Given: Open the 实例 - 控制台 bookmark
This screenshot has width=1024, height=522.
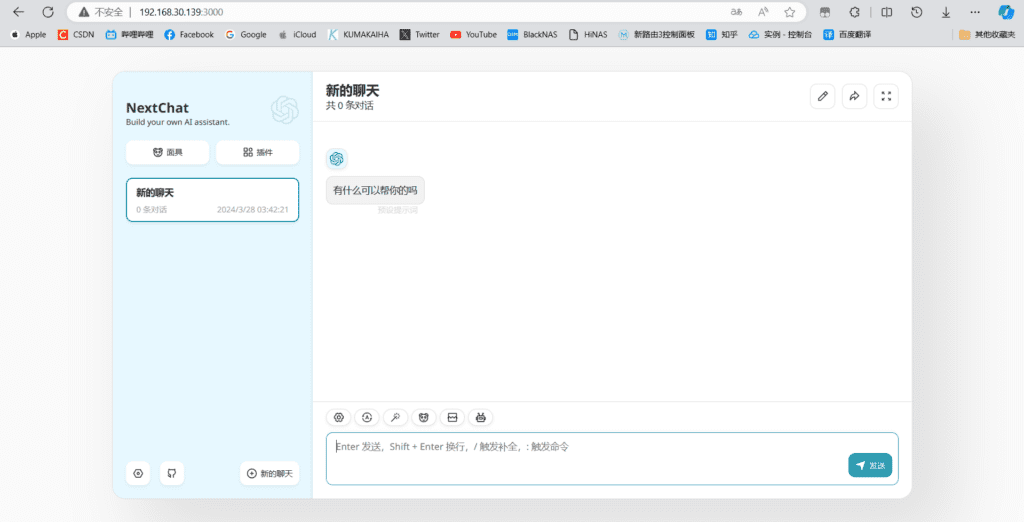Looking at the screenshot, I should coord(780,35).
